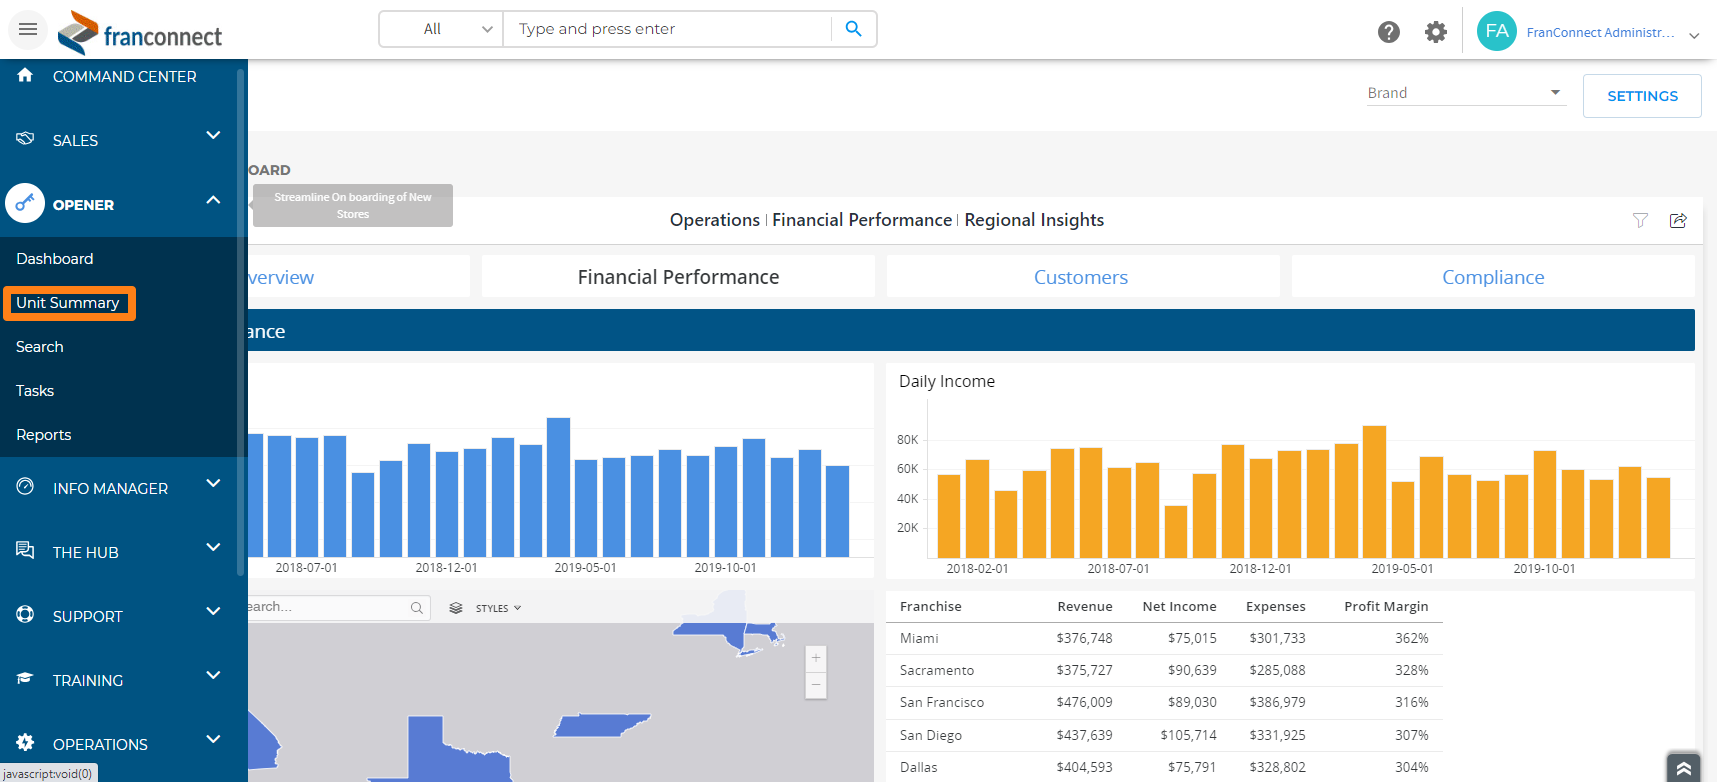Click the sidebar vertical scrollbar
Viewport: 1717px width, 782px height.
pyautogui.click(x=240, y=320)
